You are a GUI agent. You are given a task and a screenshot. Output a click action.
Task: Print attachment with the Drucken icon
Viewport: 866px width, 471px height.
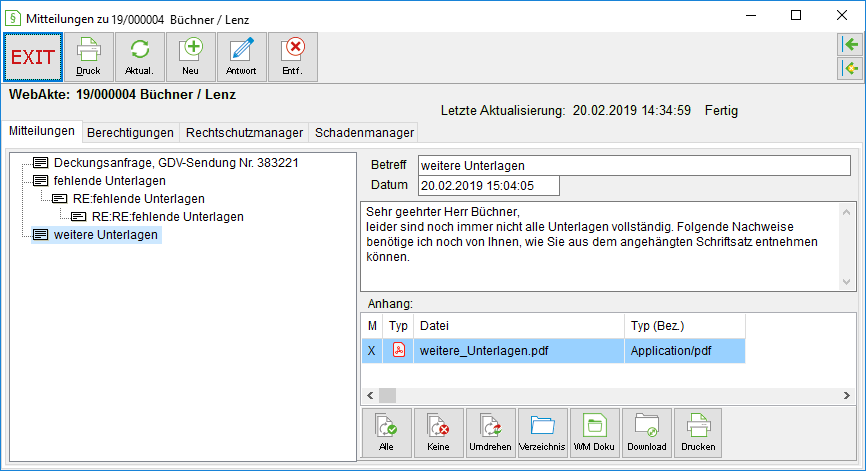click(x=698, y=433)
